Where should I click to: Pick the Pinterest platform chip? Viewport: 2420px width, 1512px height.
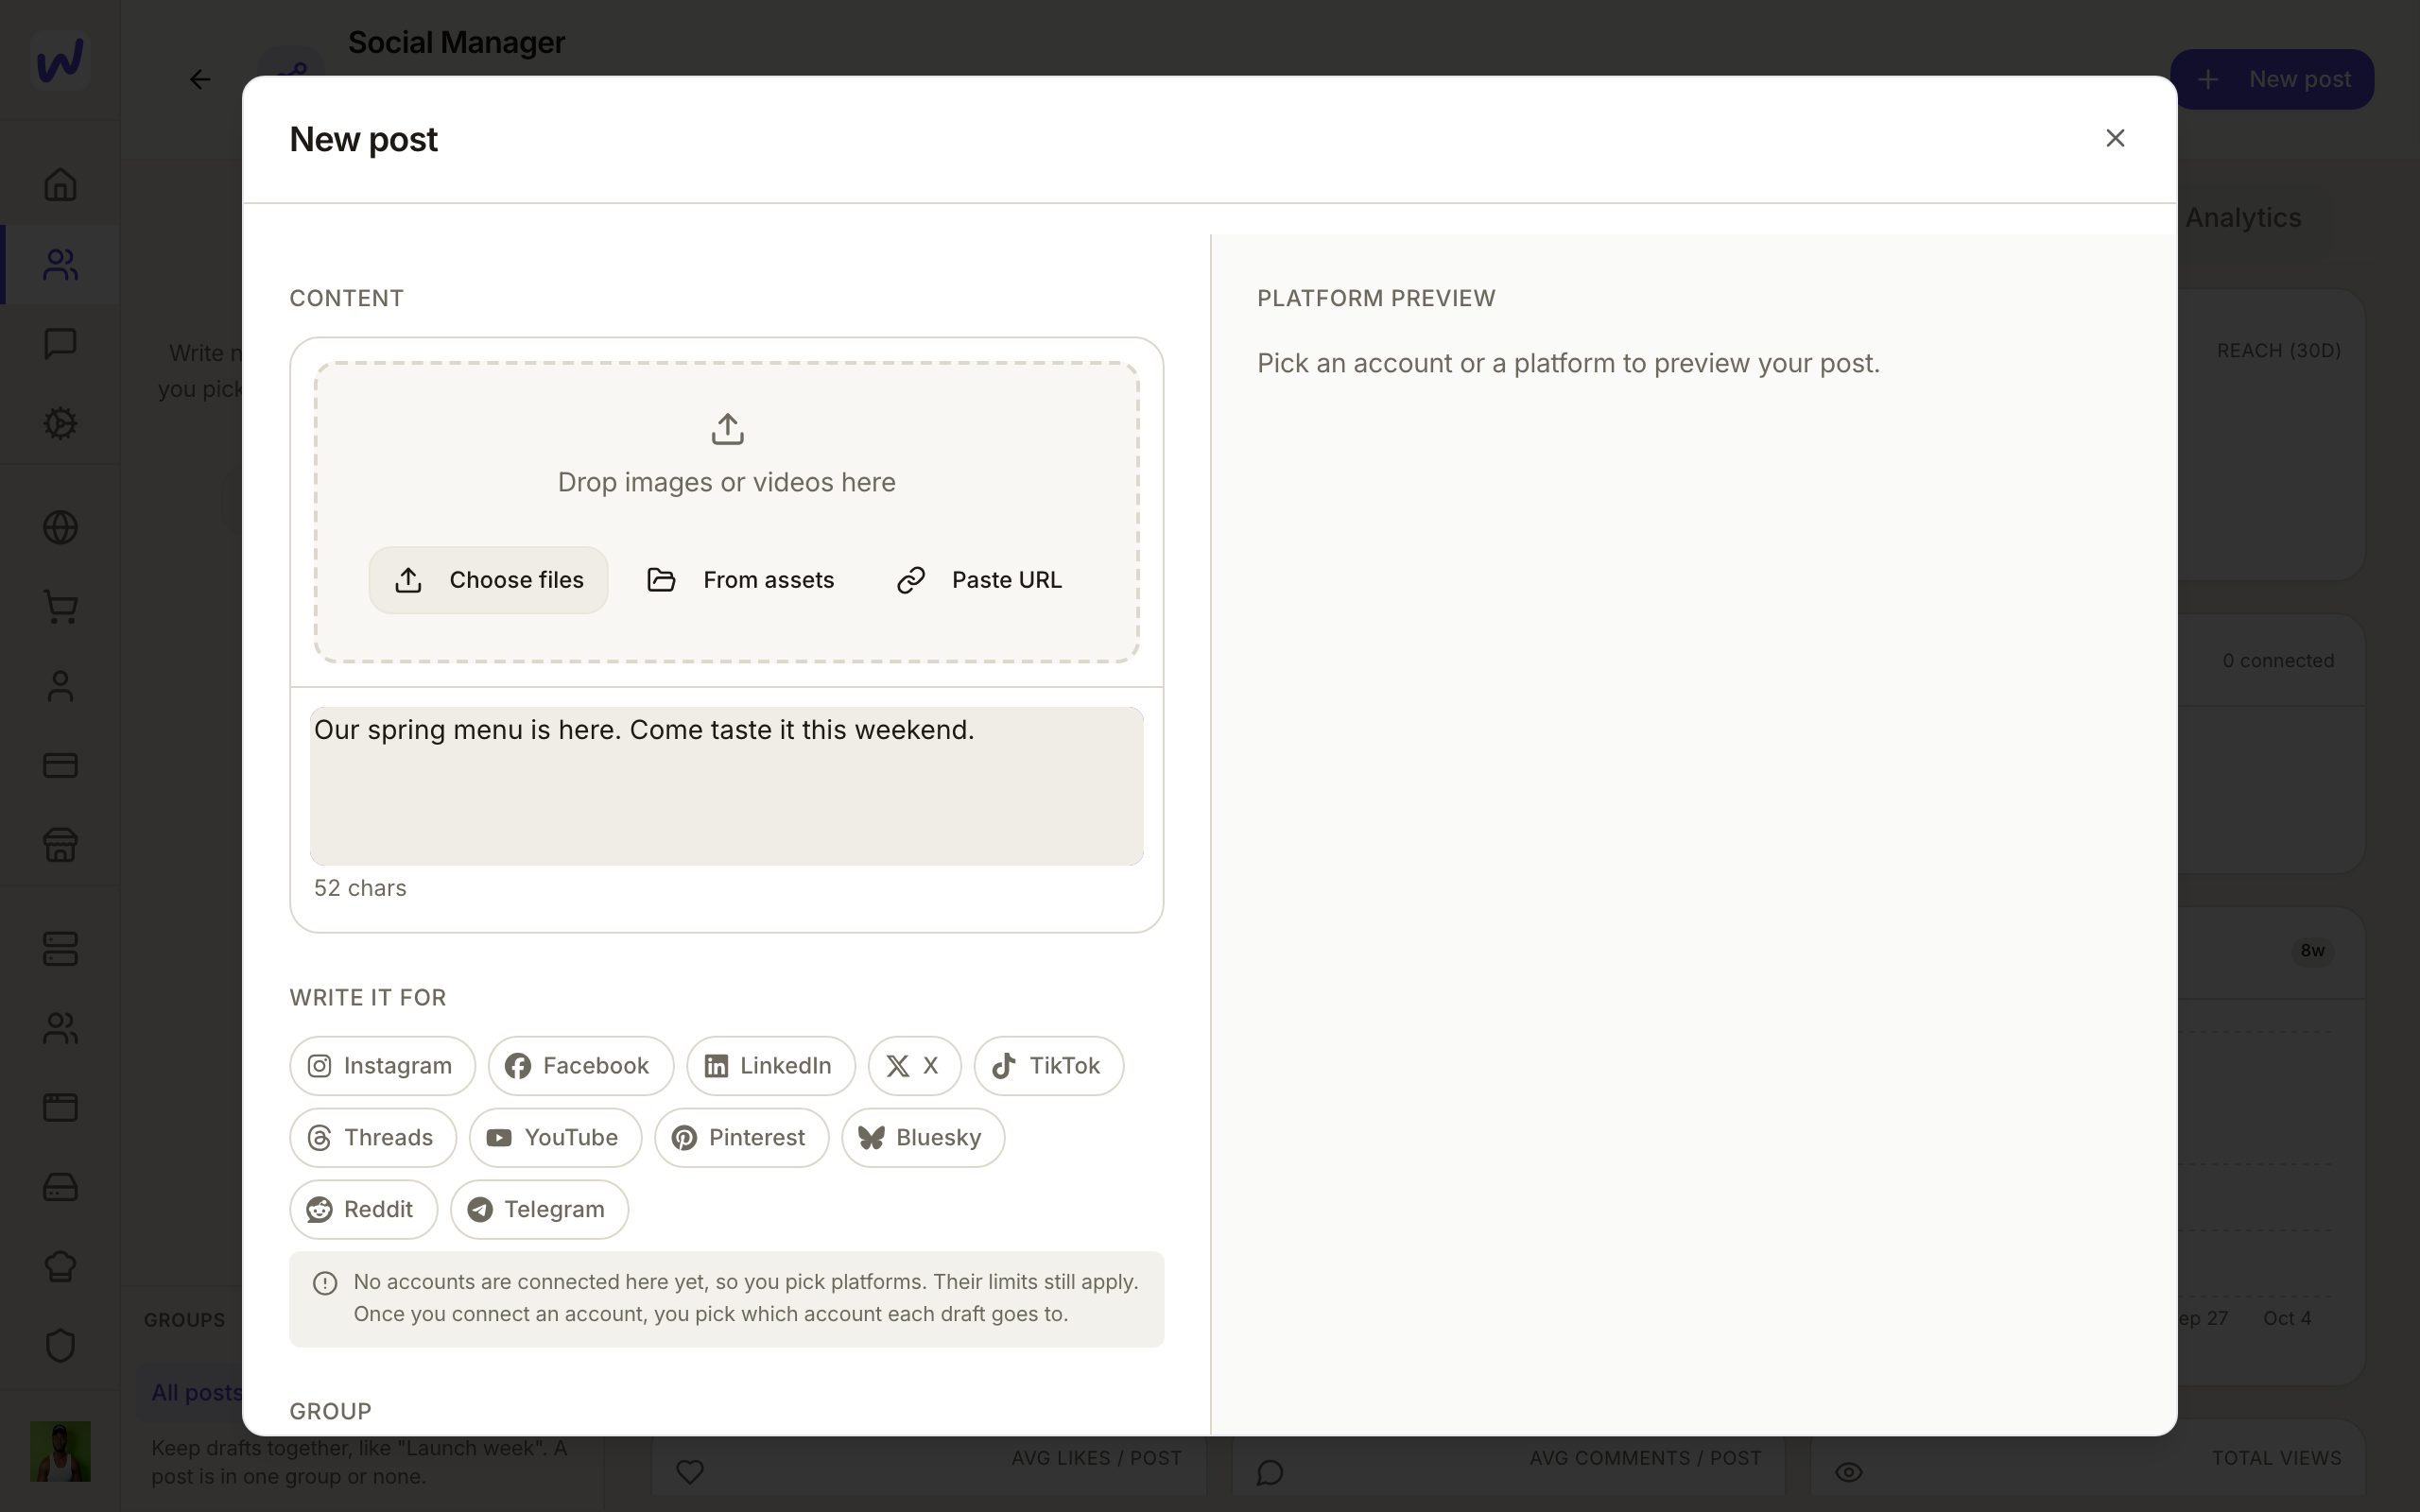pos(741,1138)
